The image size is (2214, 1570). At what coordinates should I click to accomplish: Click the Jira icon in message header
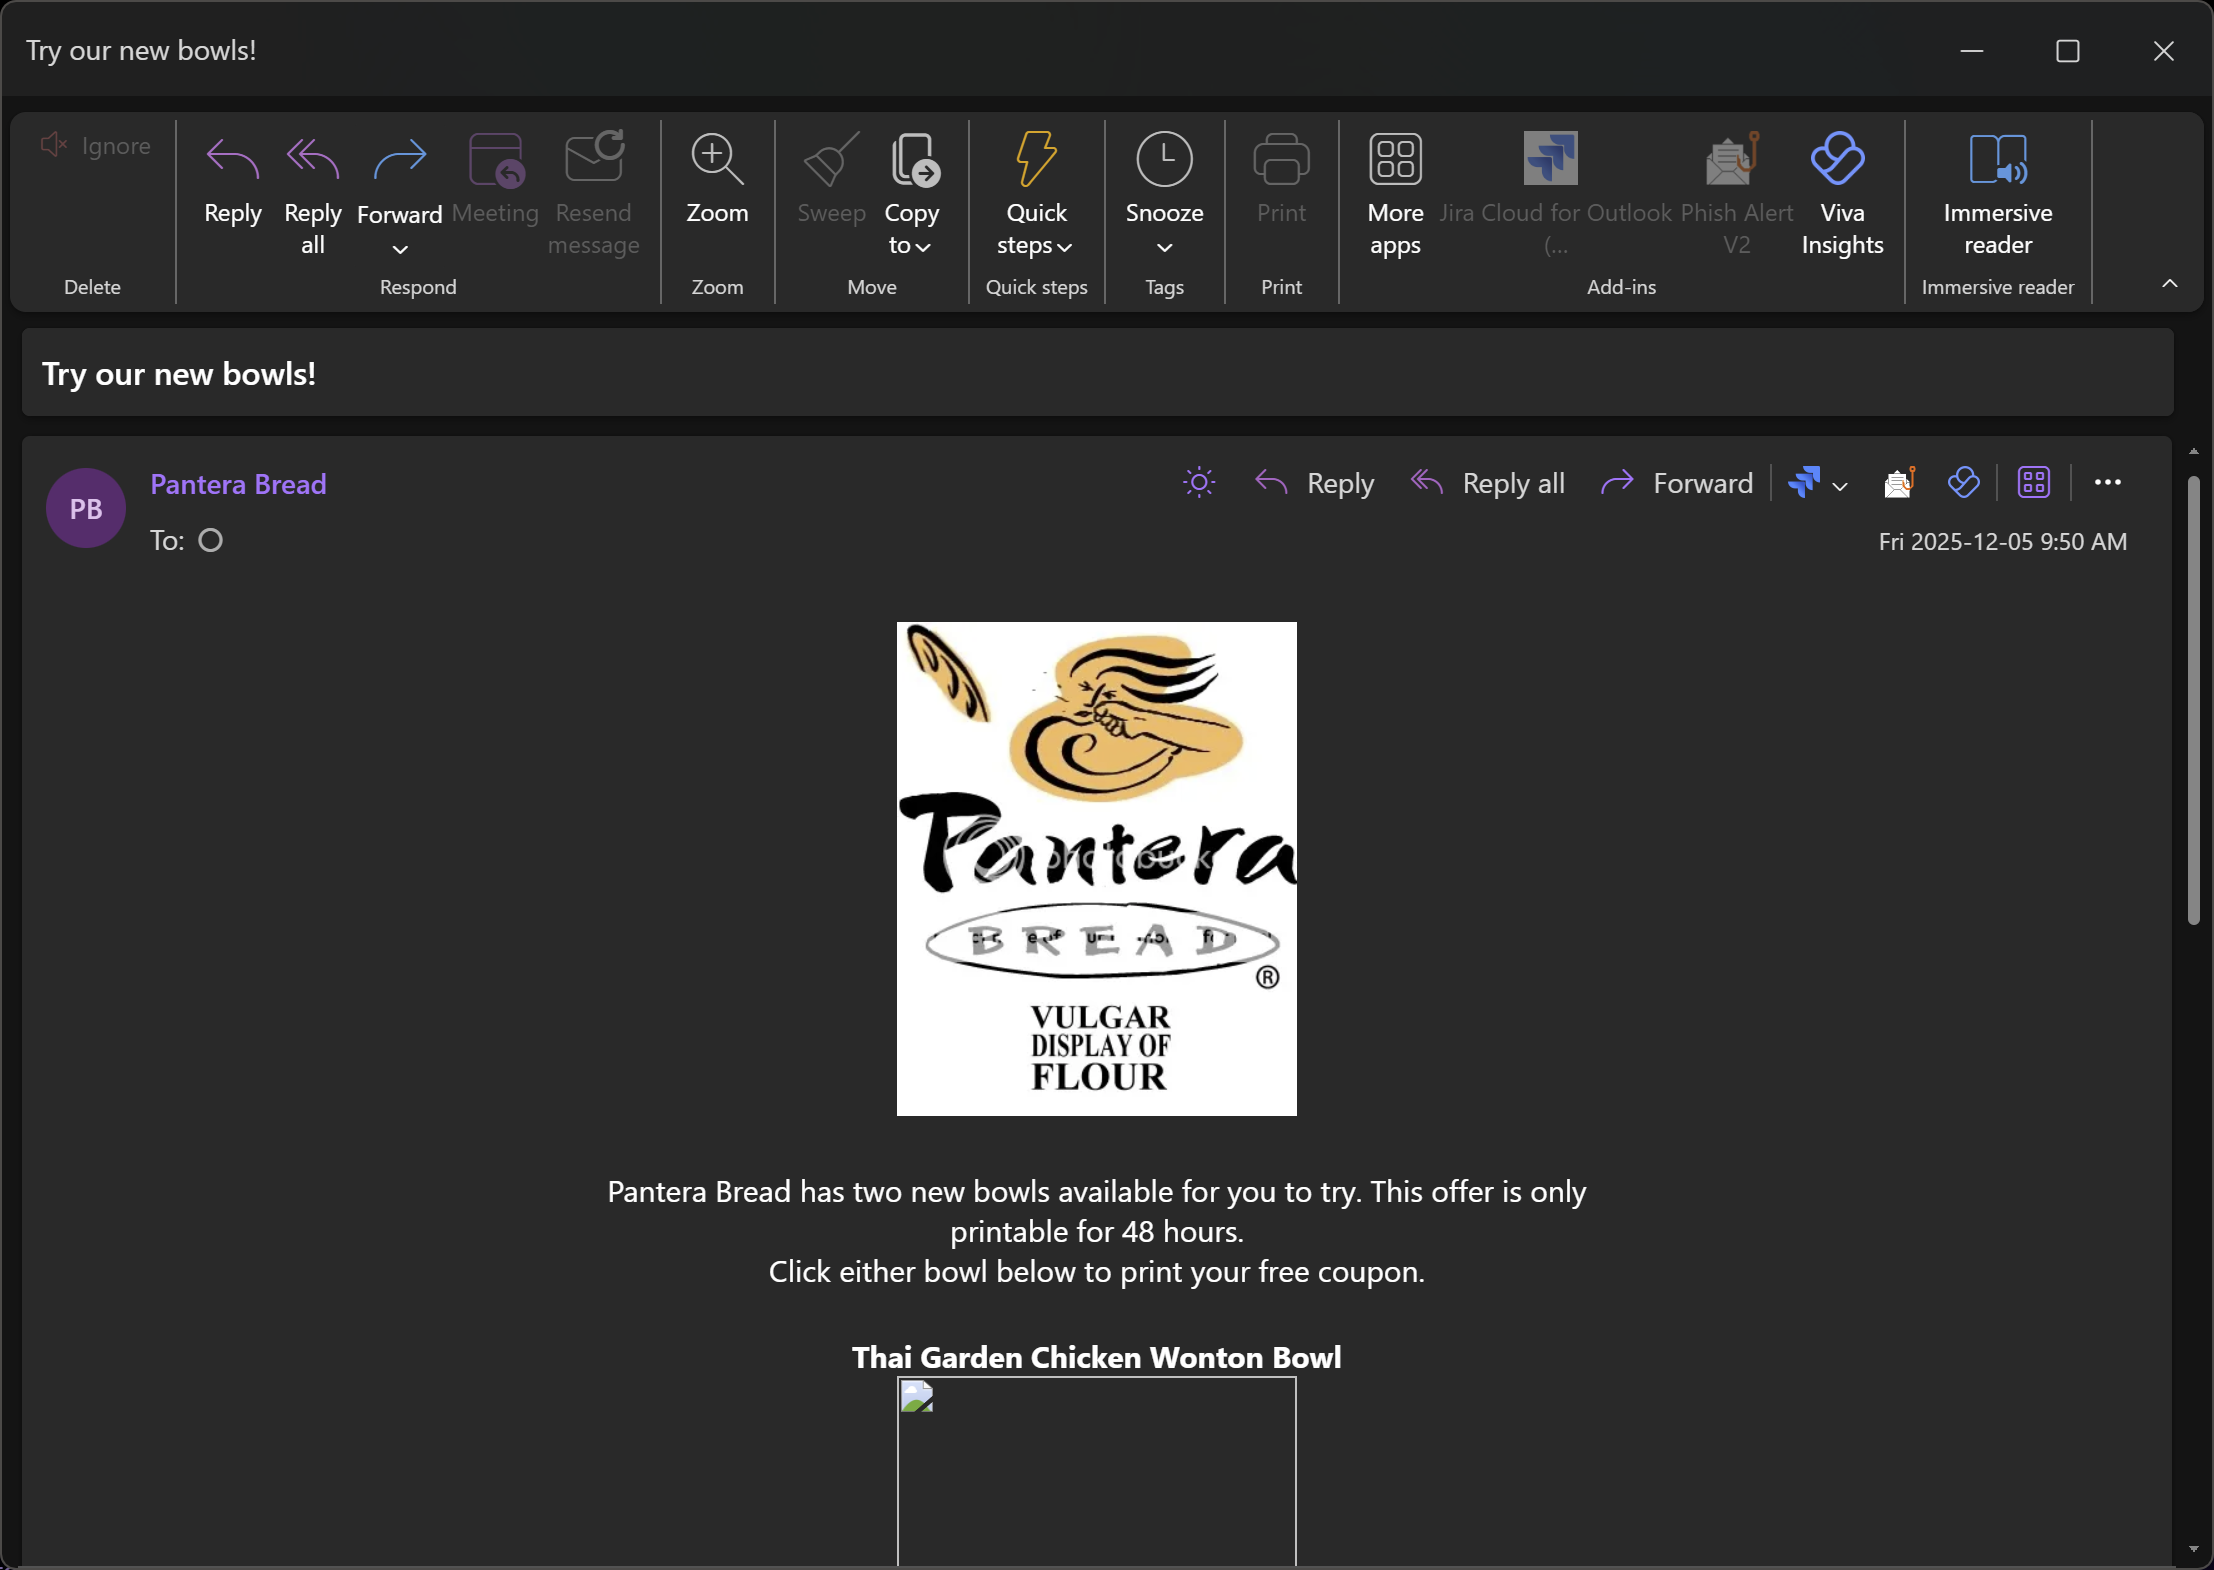coord(1803,483)
